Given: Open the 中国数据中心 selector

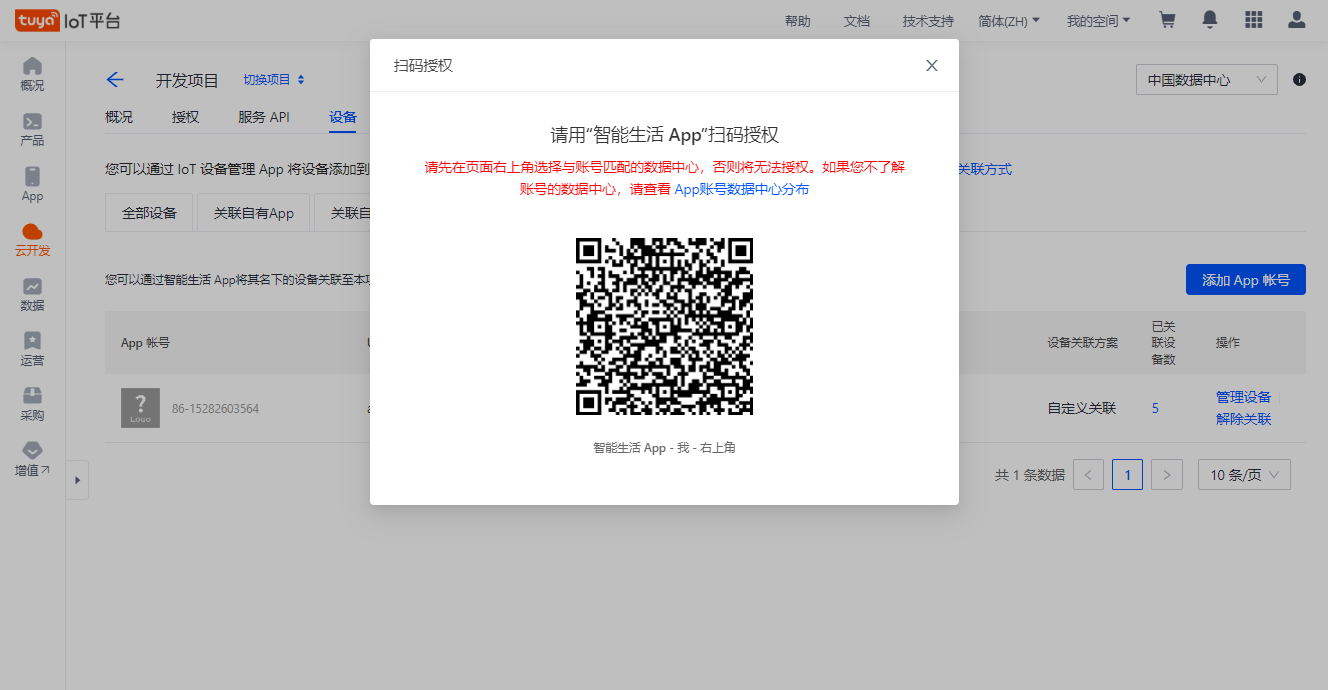Looking at the screenshot, I should tap(1206, 80).
